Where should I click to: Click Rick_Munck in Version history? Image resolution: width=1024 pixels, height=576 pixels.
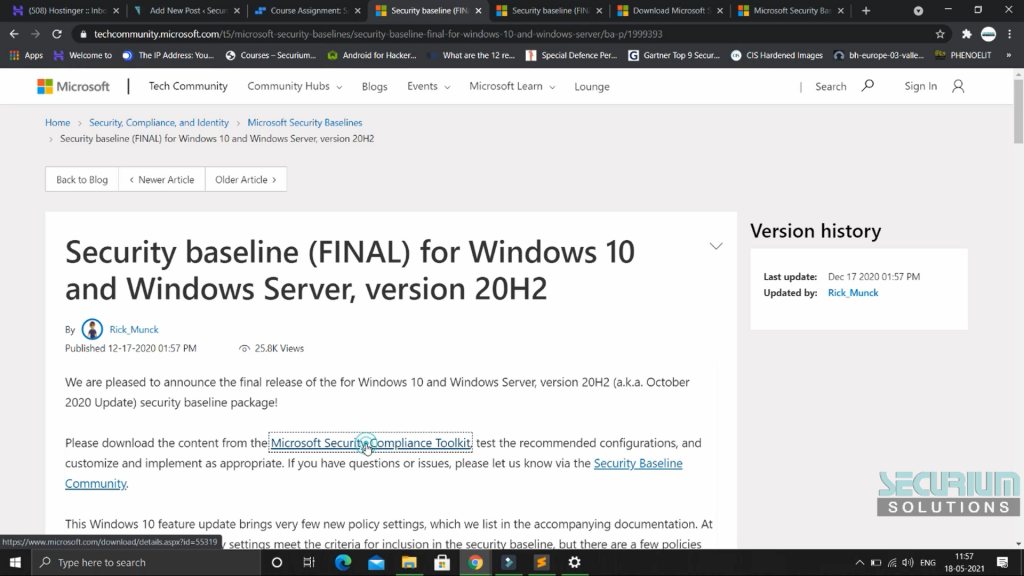(x=853, y=293)
